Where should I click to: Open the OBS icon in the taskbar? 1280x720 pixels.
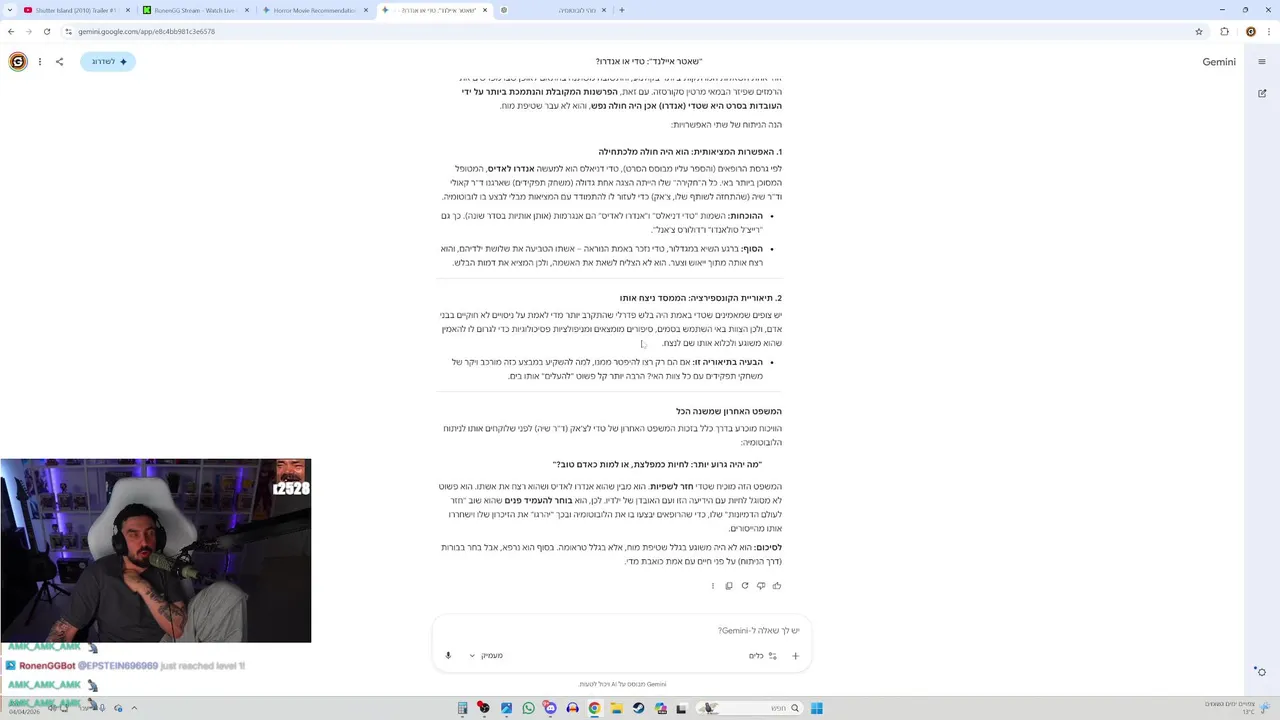coord(484,708)
